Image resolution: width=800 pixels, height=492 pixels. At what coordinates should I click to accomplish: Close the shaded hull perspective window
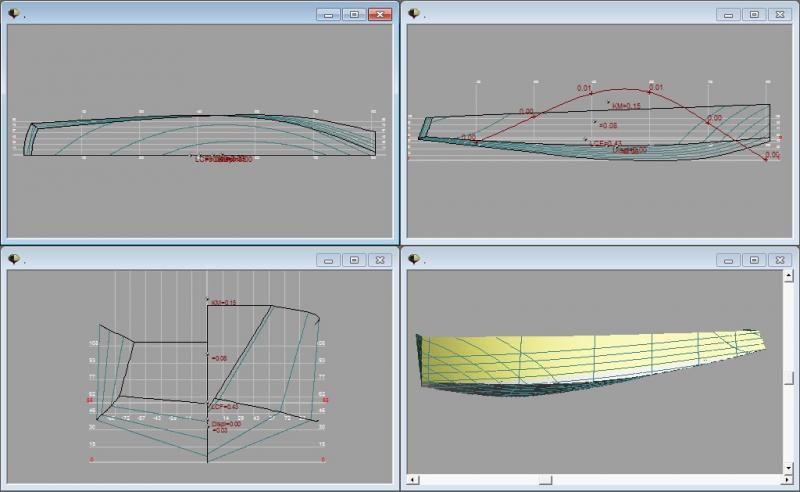pos(779,260)
